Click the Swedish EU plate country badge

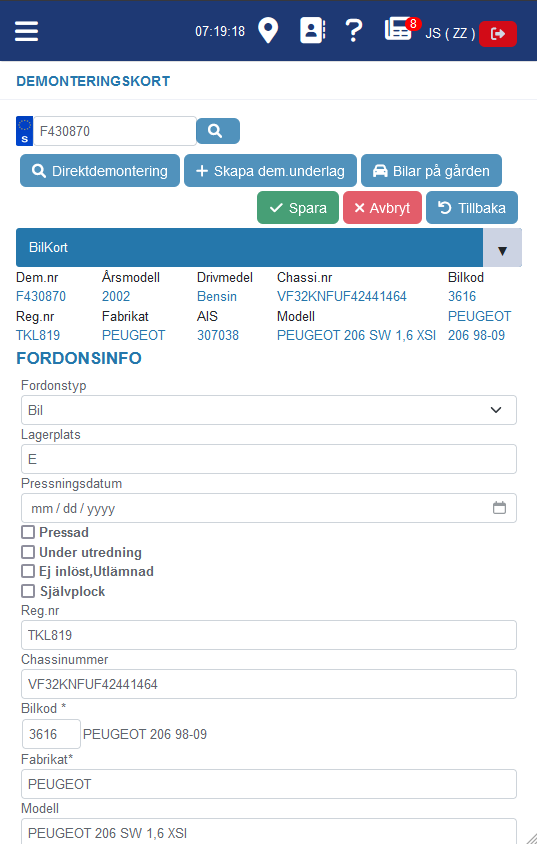[x=25, y=131]
